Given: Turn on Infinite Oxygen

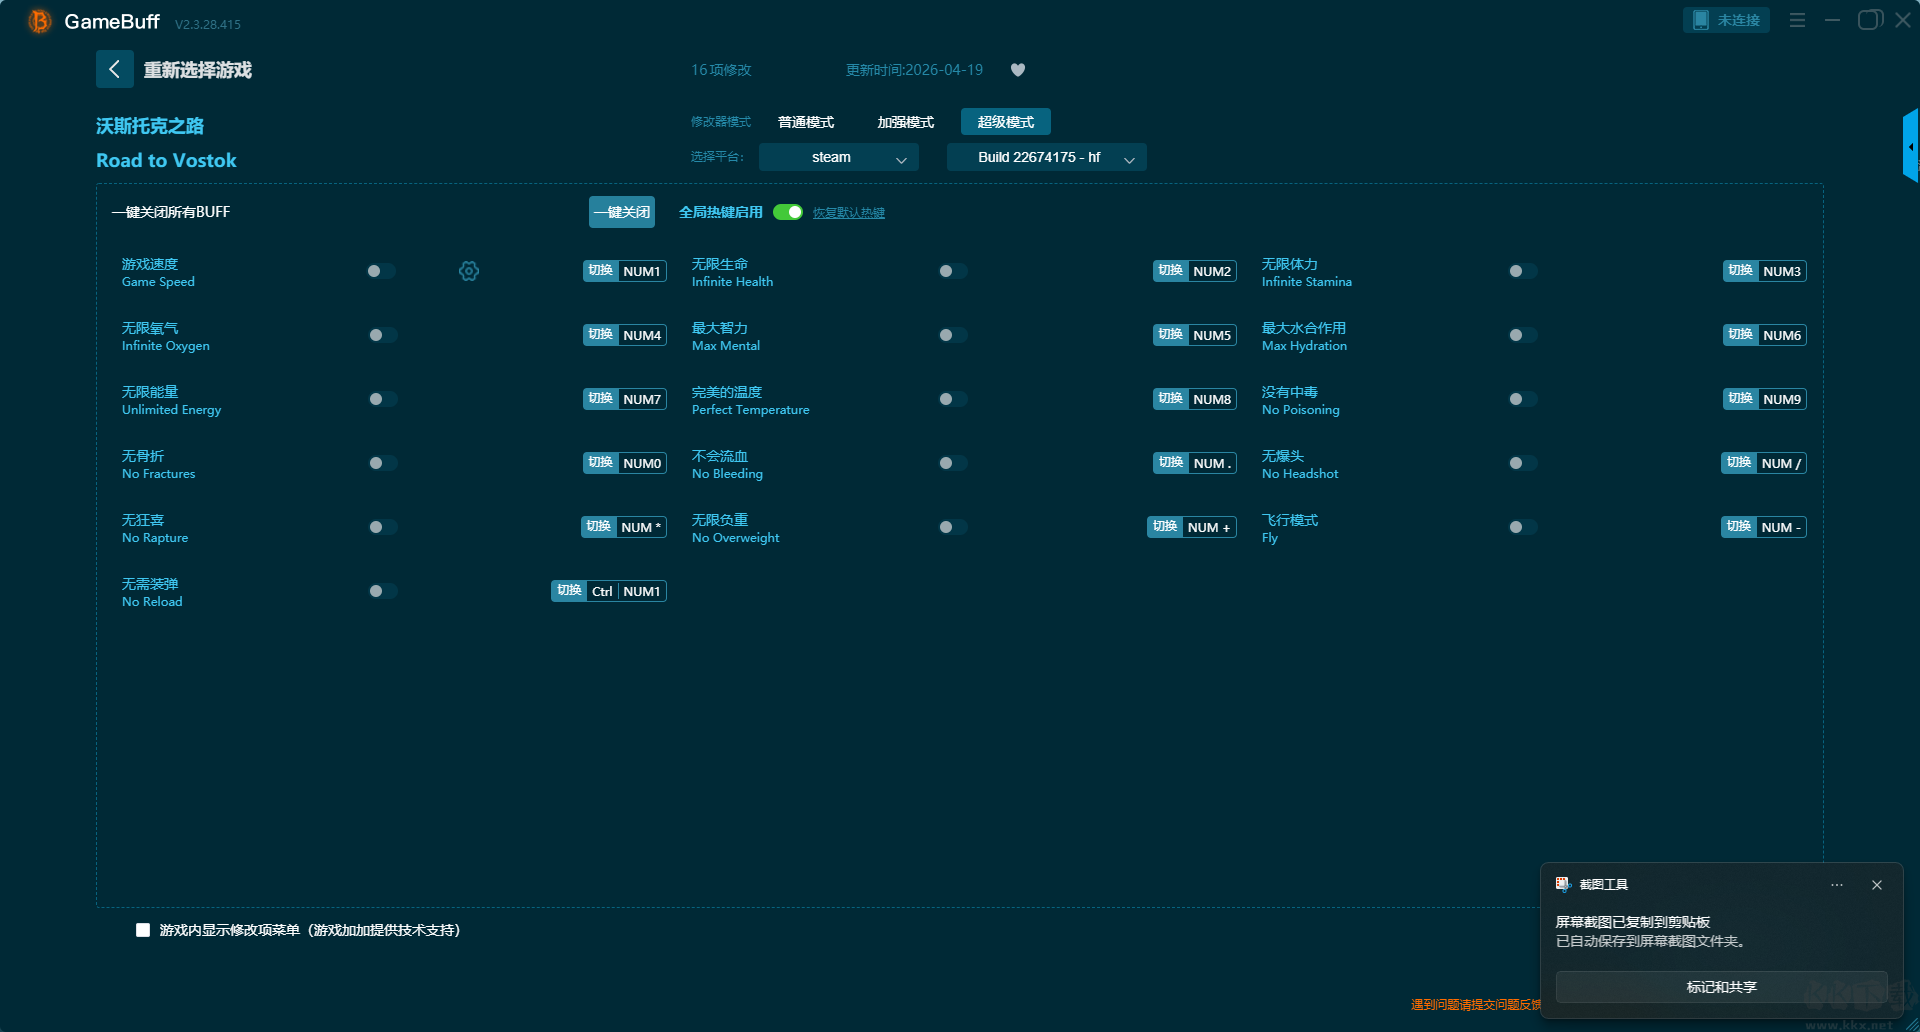Looking at the screenshot, I should point(381,335).
